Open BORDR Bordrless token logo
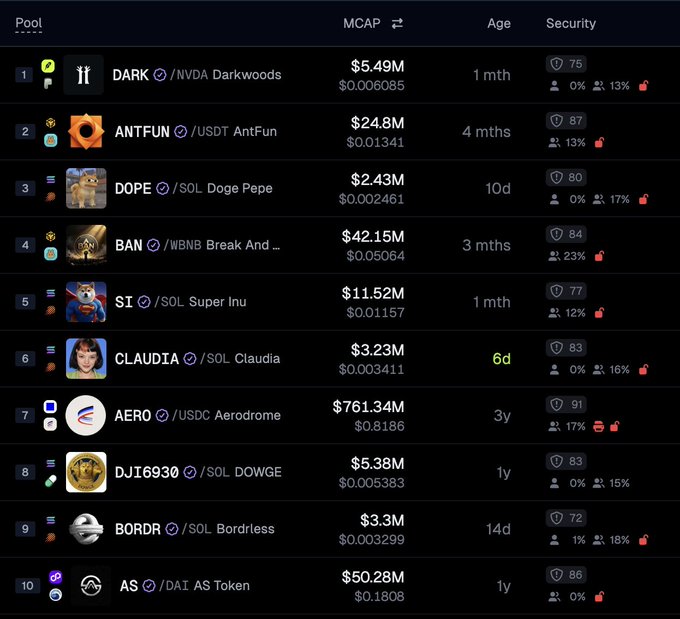 click(86, 529)
